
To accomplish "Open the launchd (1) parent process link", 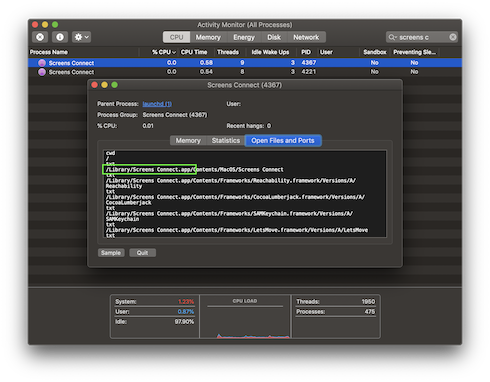I will click(x=157, y=104).
